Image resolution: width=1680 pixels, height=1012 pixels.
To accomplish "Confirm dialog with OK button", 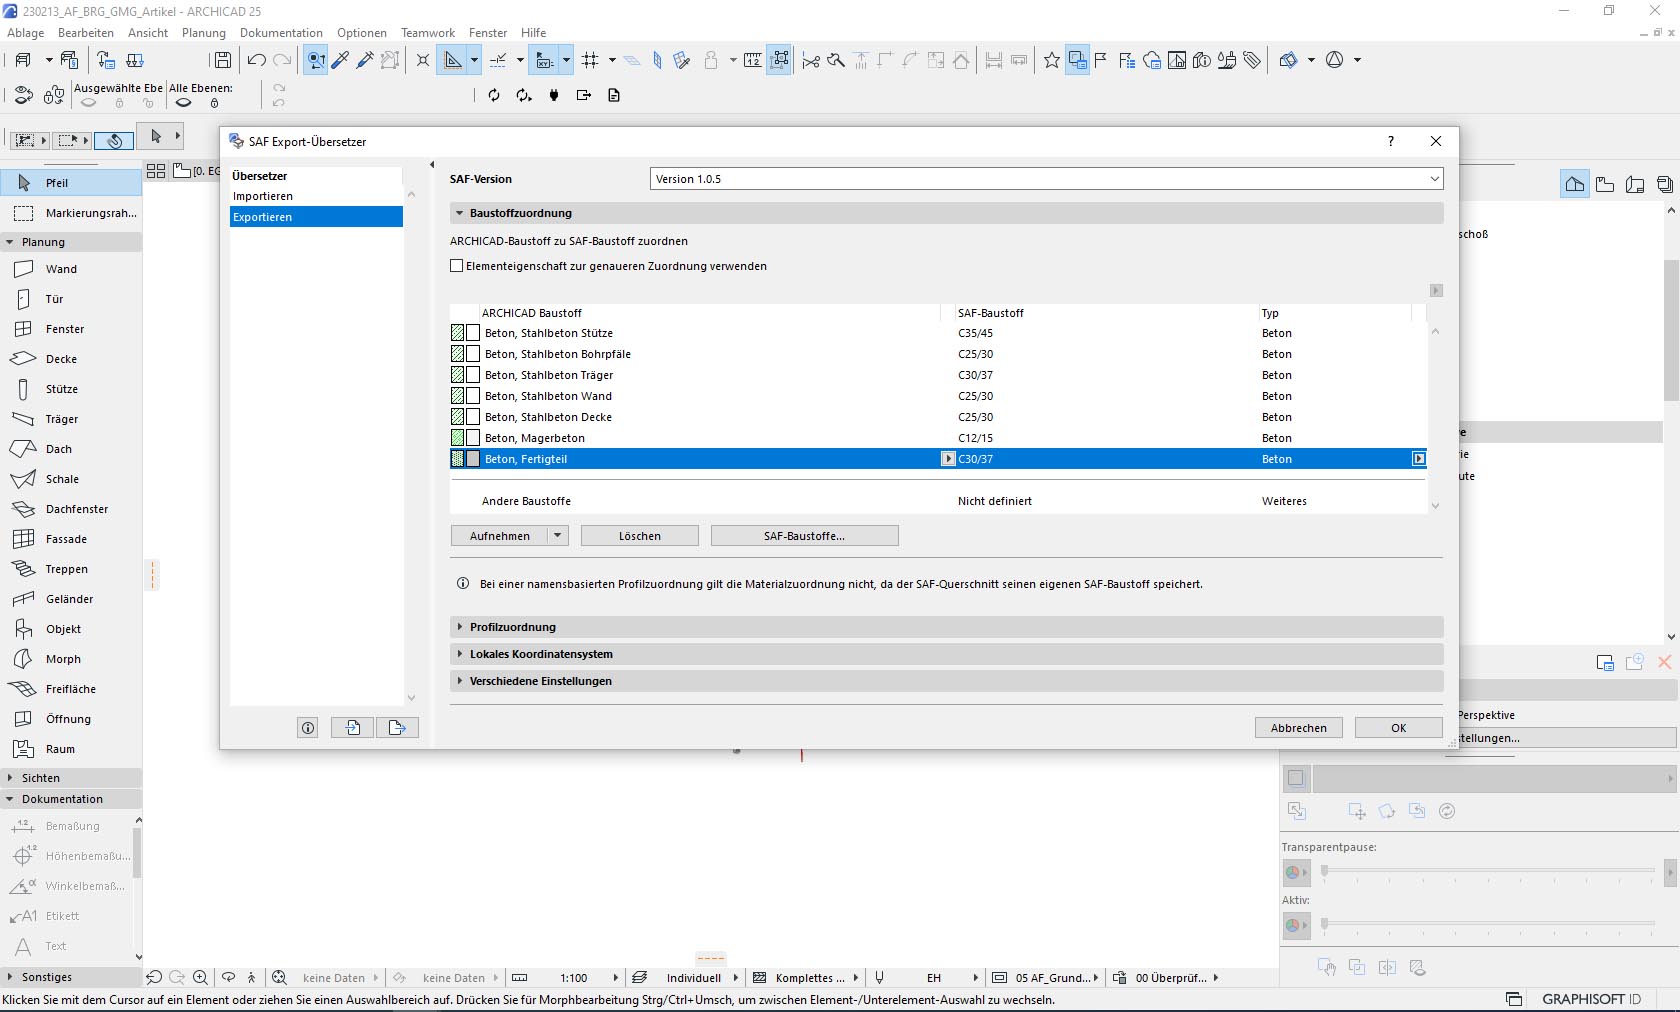I will (x=1399, y=728).
